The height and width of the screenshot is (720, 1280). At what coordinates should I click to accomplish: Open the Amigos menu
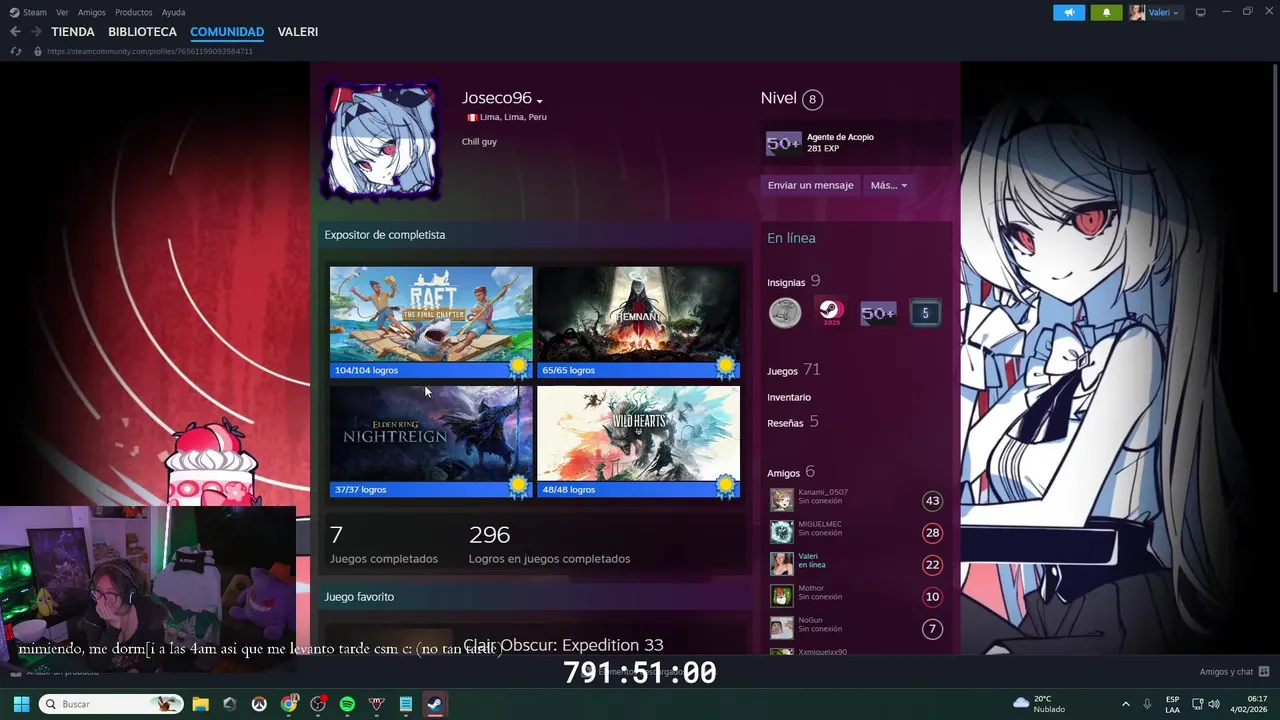click(92, 12)
